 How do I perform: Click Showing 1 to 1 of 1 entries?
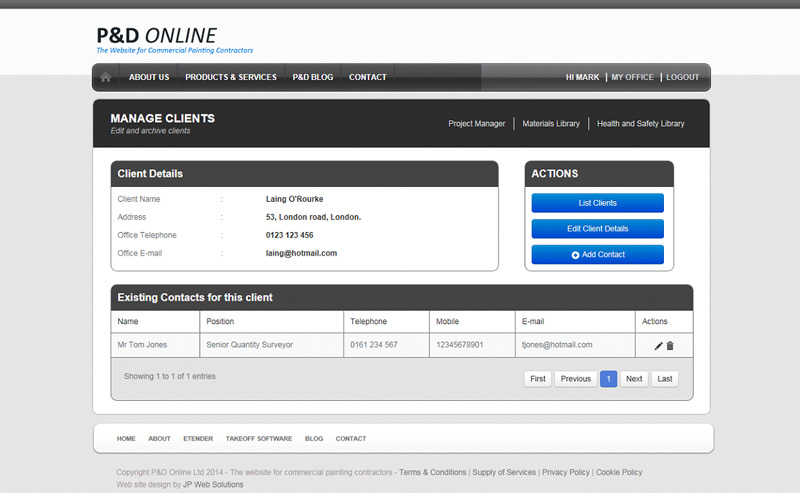(170, 376)
